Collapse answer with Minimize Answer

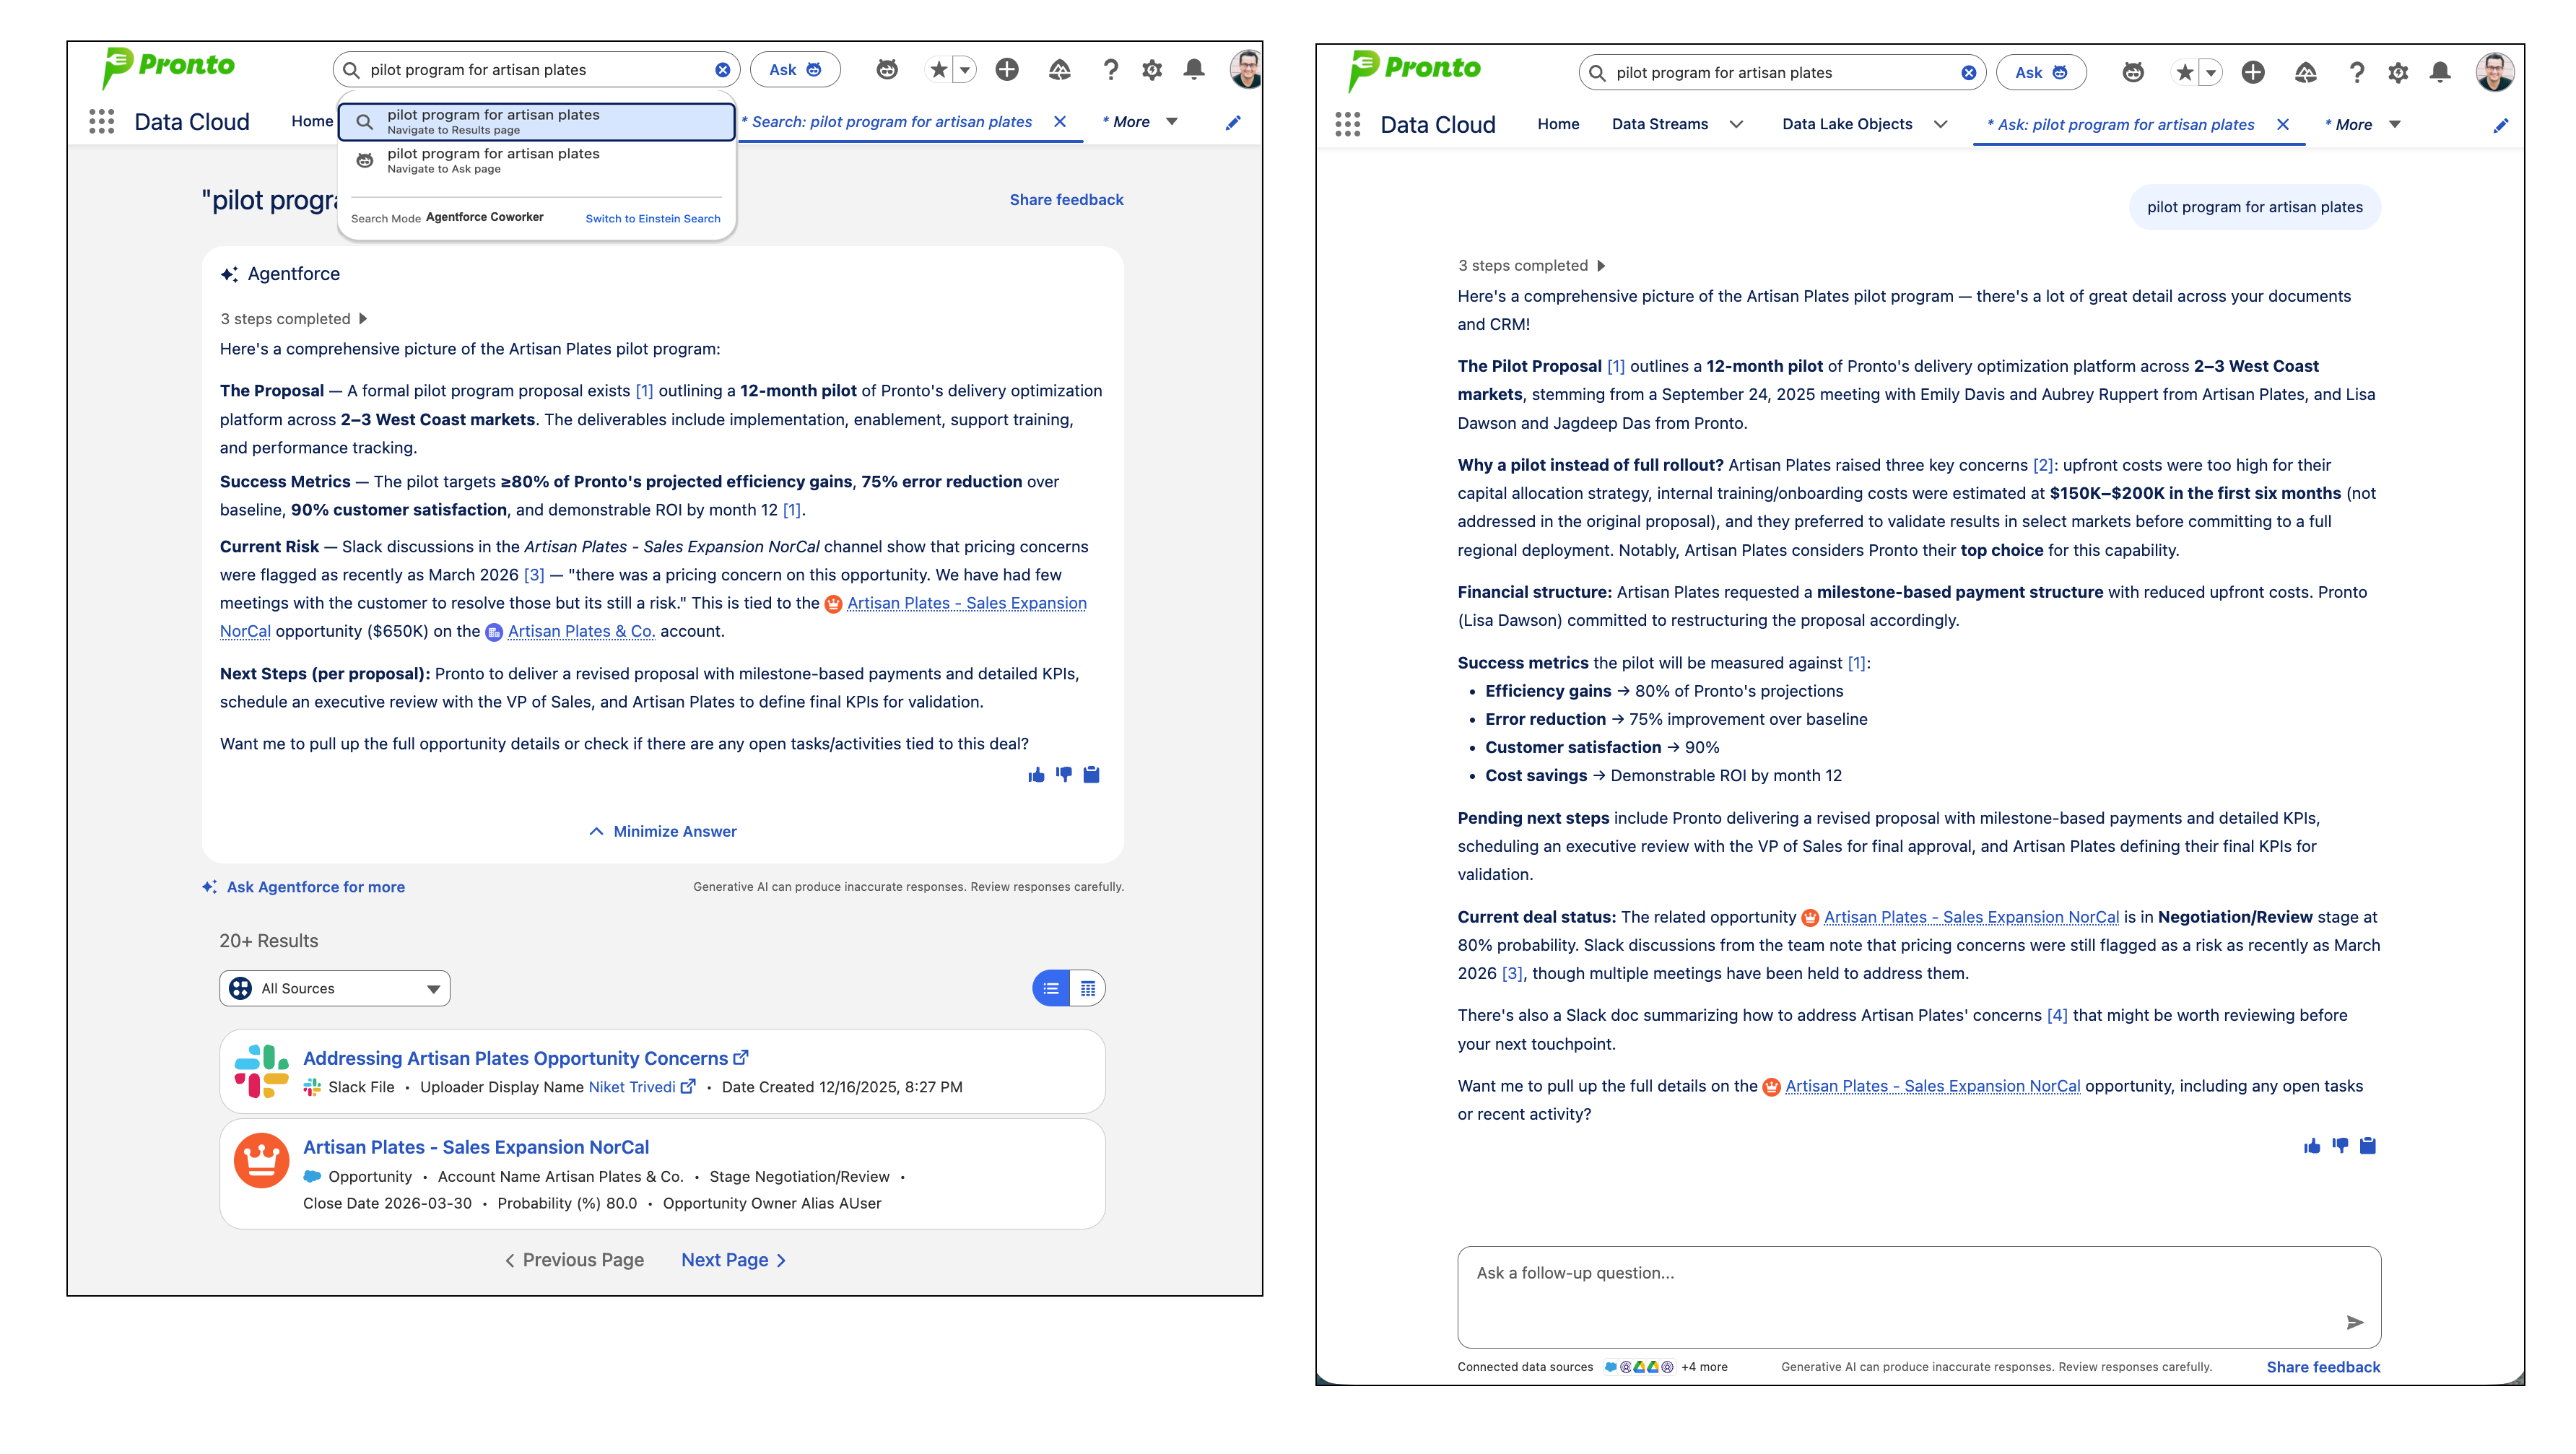(662, 832)
